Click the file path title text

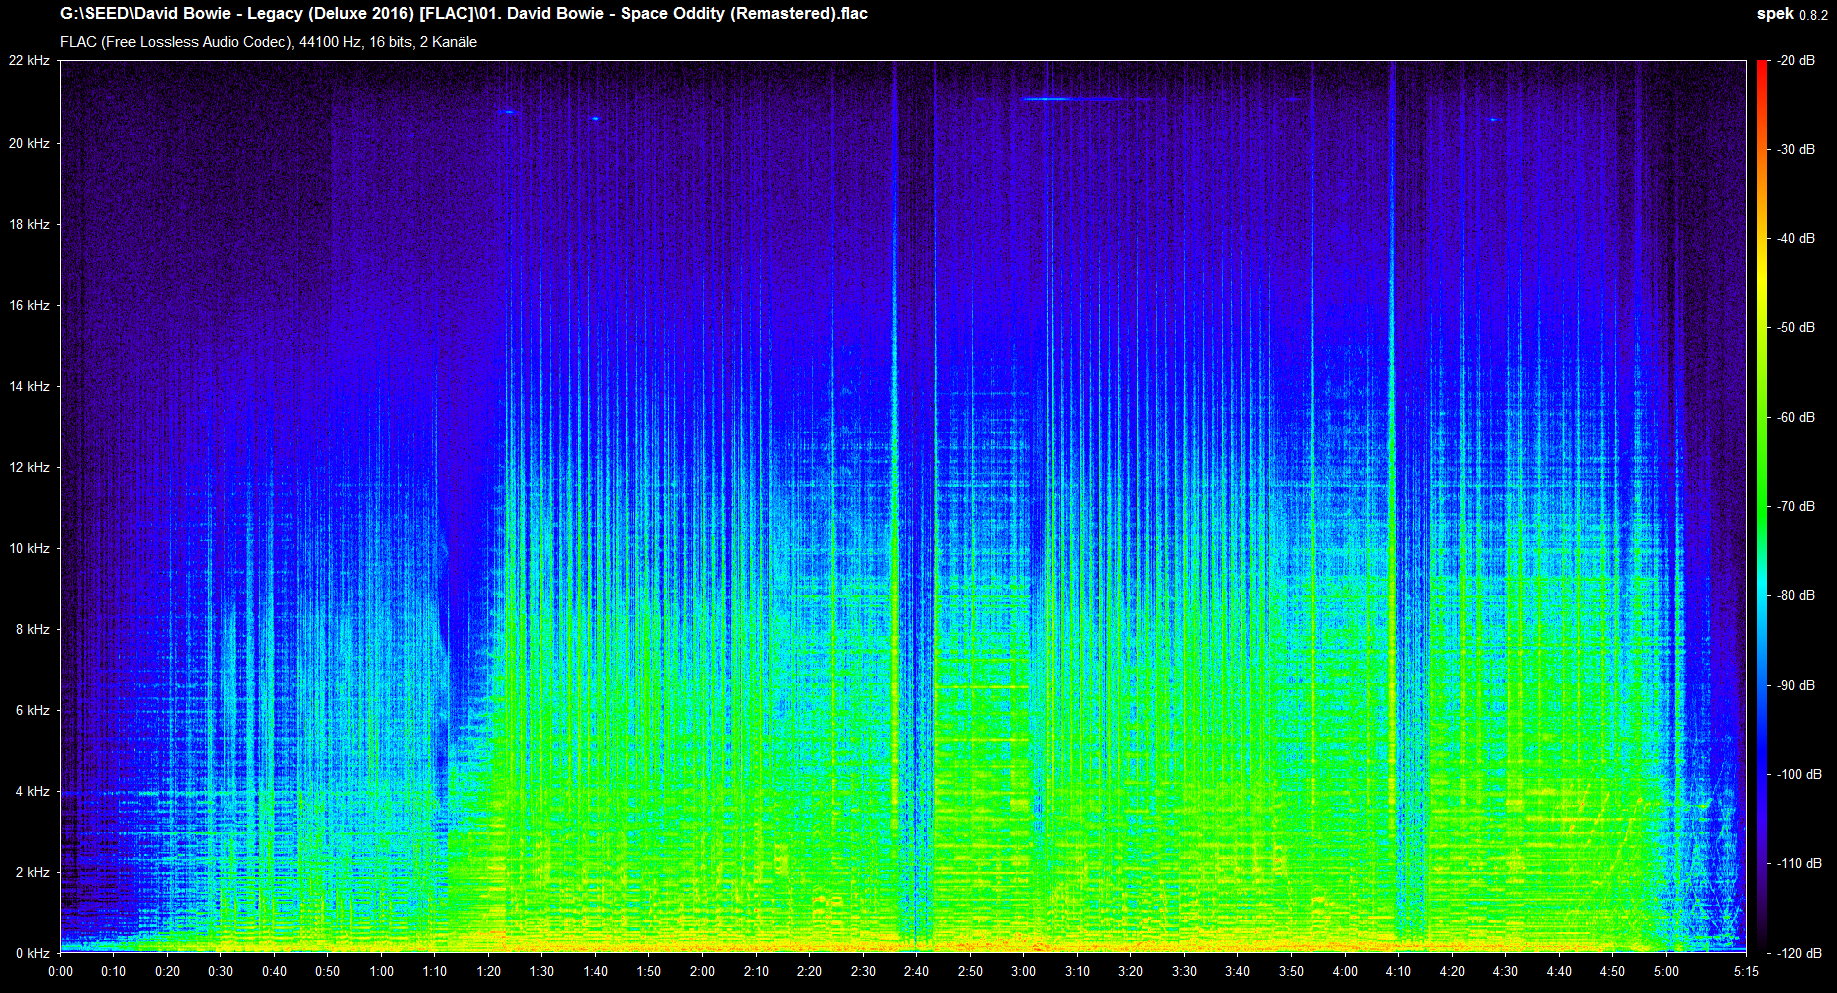[x=463, y=14]
